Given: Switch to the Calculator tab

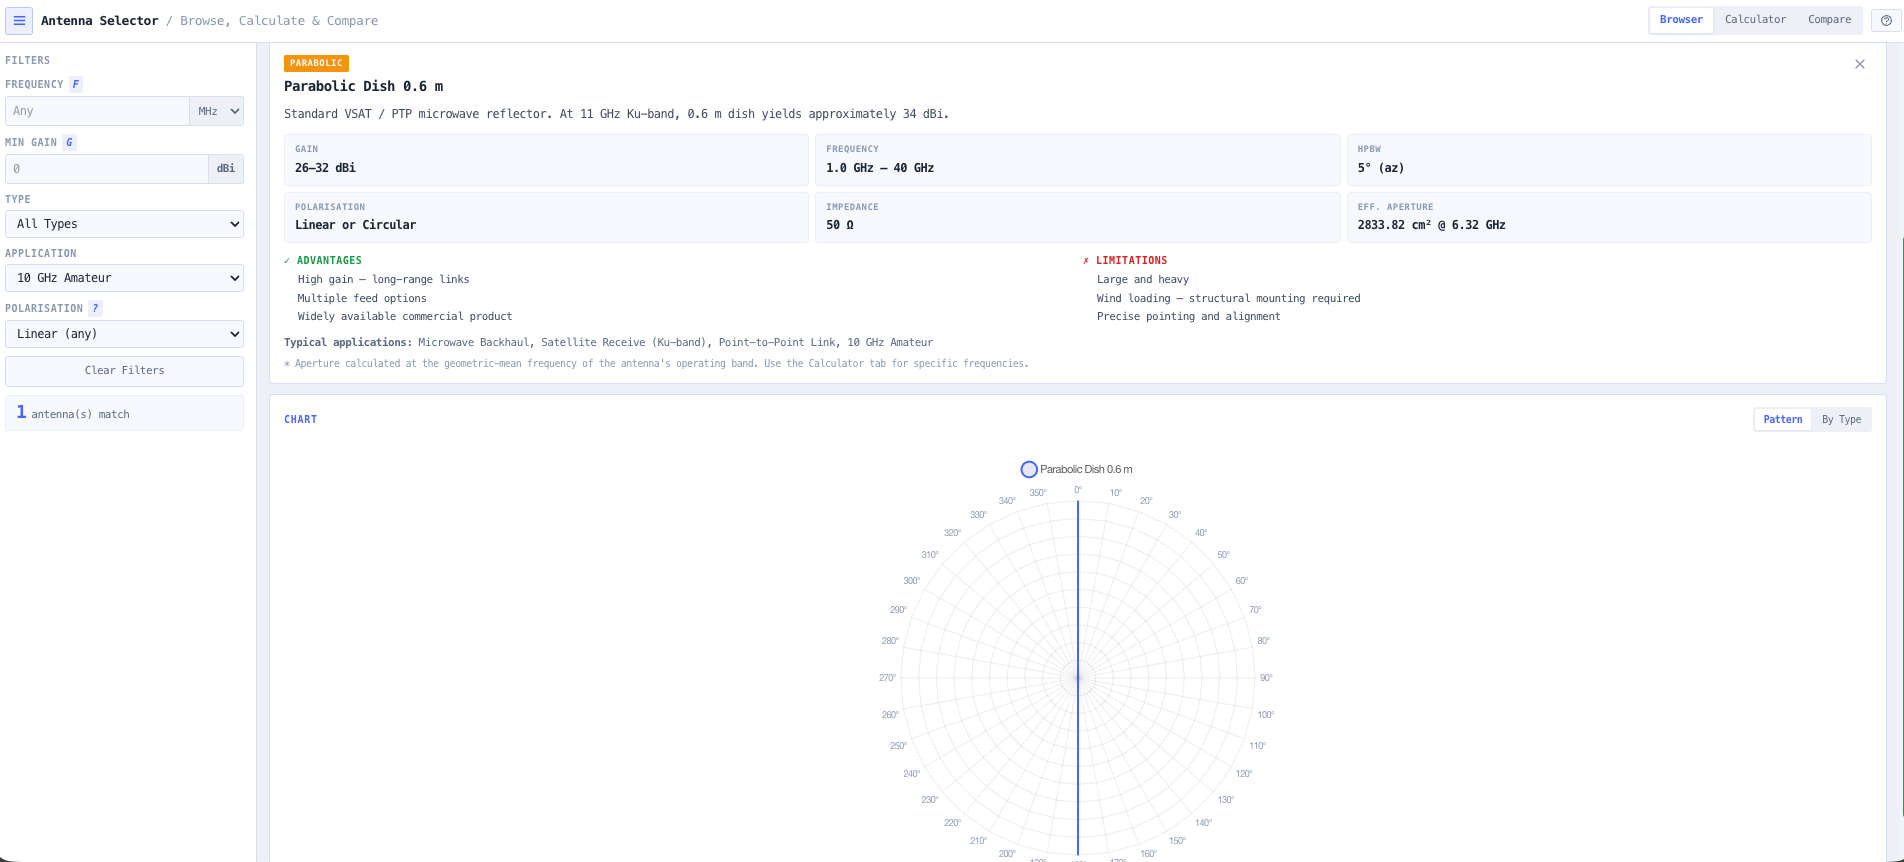Looking at the screenshot, I should tap(1755, 20).
